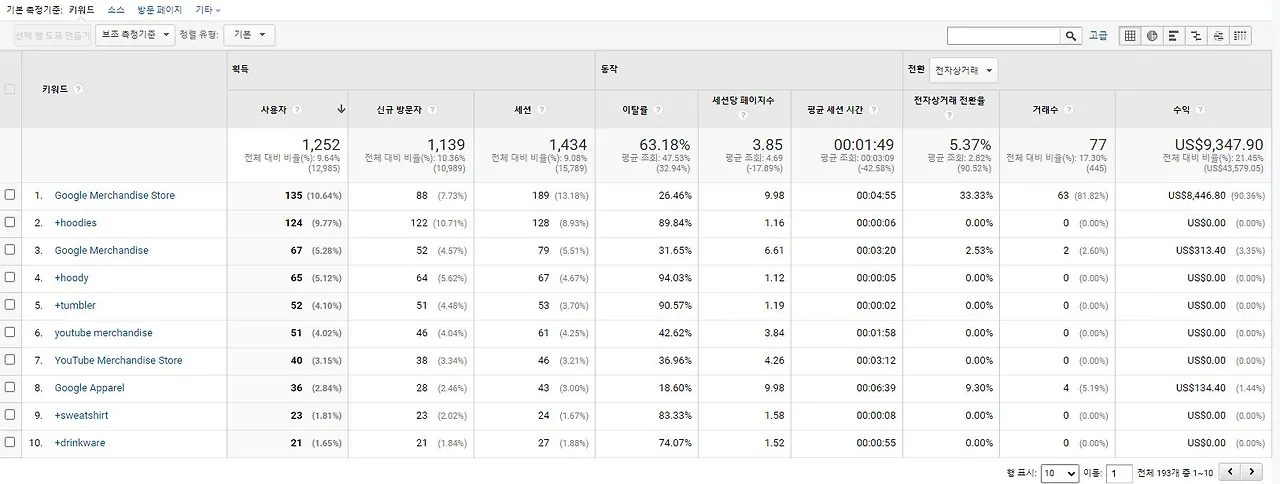
Task: Switch to the data table view icon
Action: pos(1130,35)
